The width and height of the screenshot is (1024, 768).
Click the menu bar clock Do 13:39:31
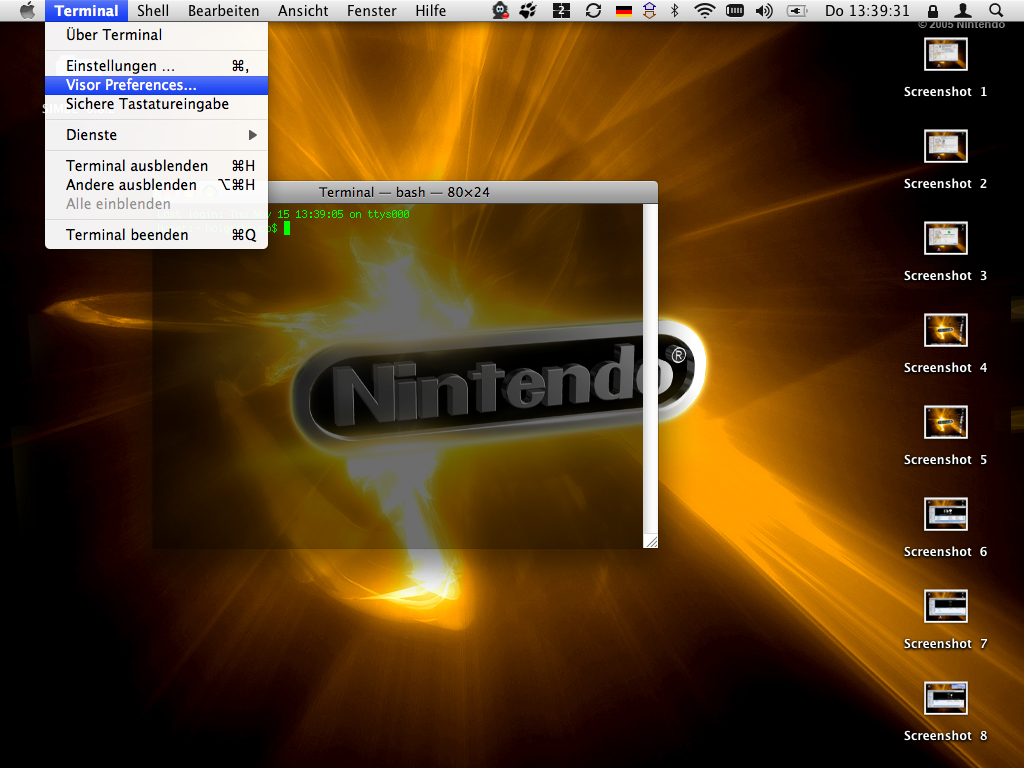[867, 10]
